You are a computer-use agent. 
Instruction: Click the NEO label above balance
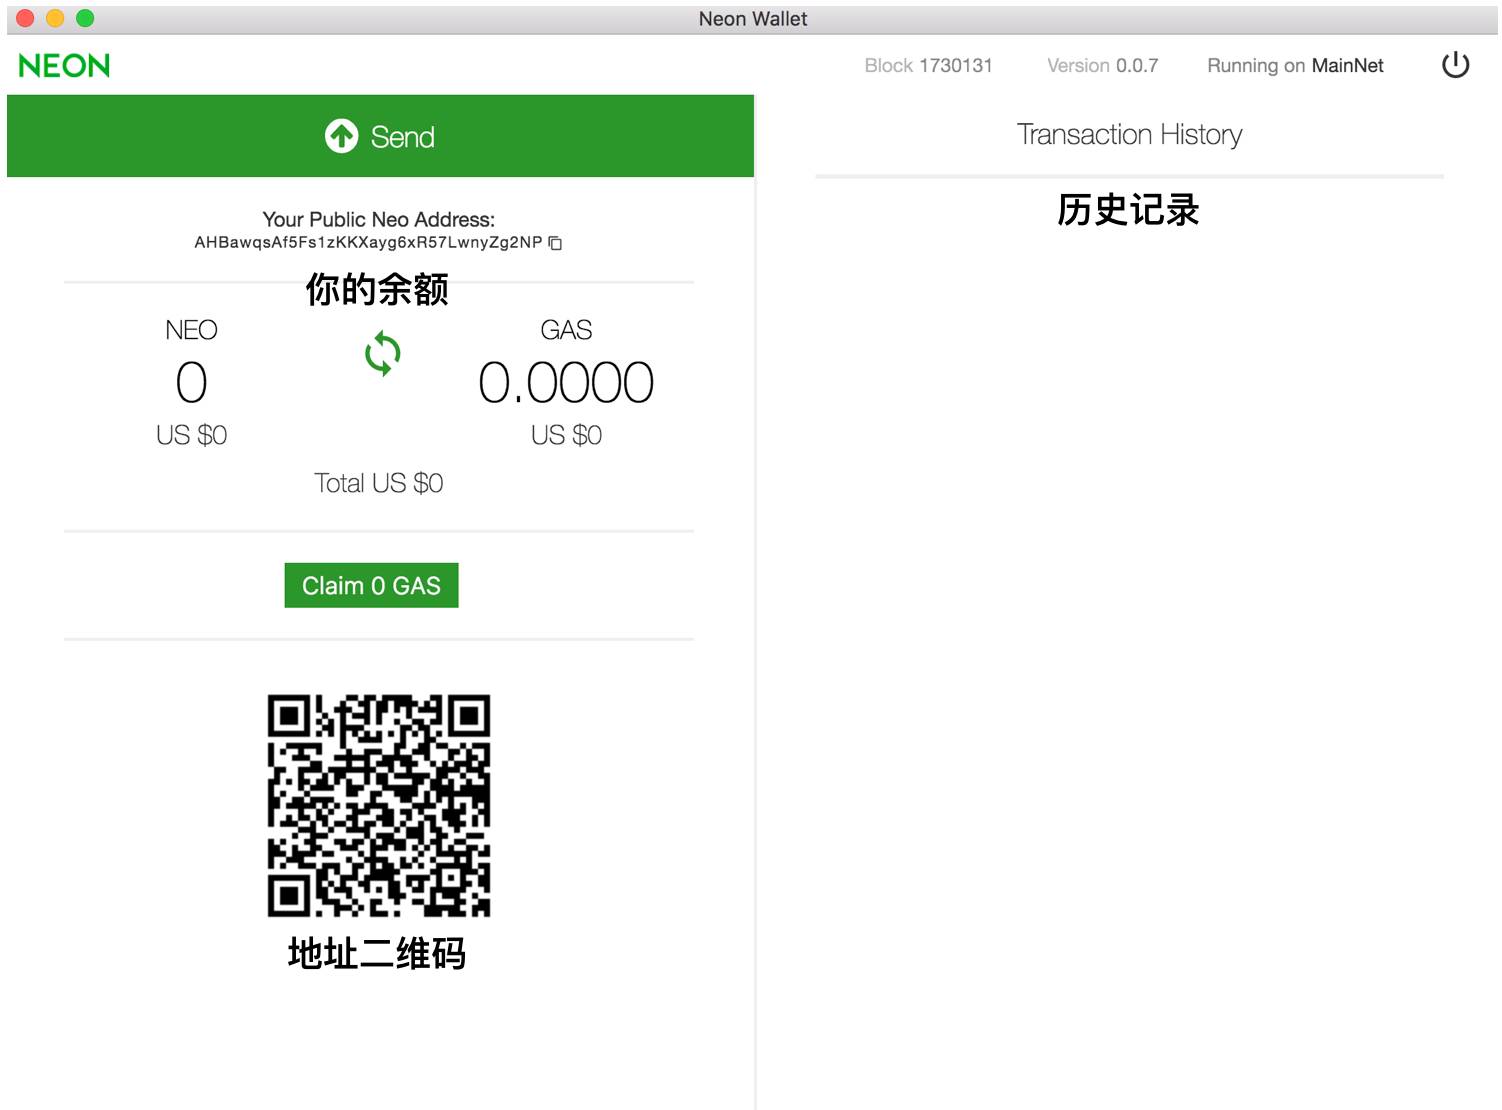coord(191,330)
